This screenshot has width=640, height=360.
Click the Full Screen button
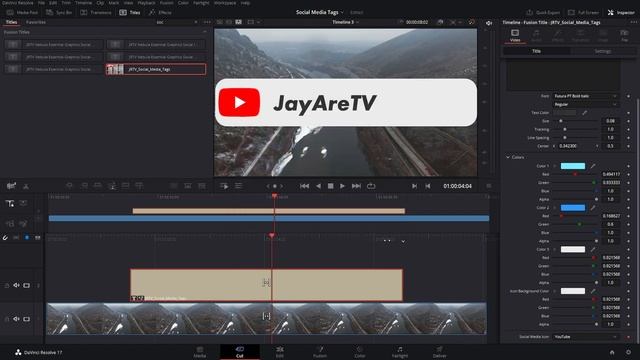coord(583,13)
